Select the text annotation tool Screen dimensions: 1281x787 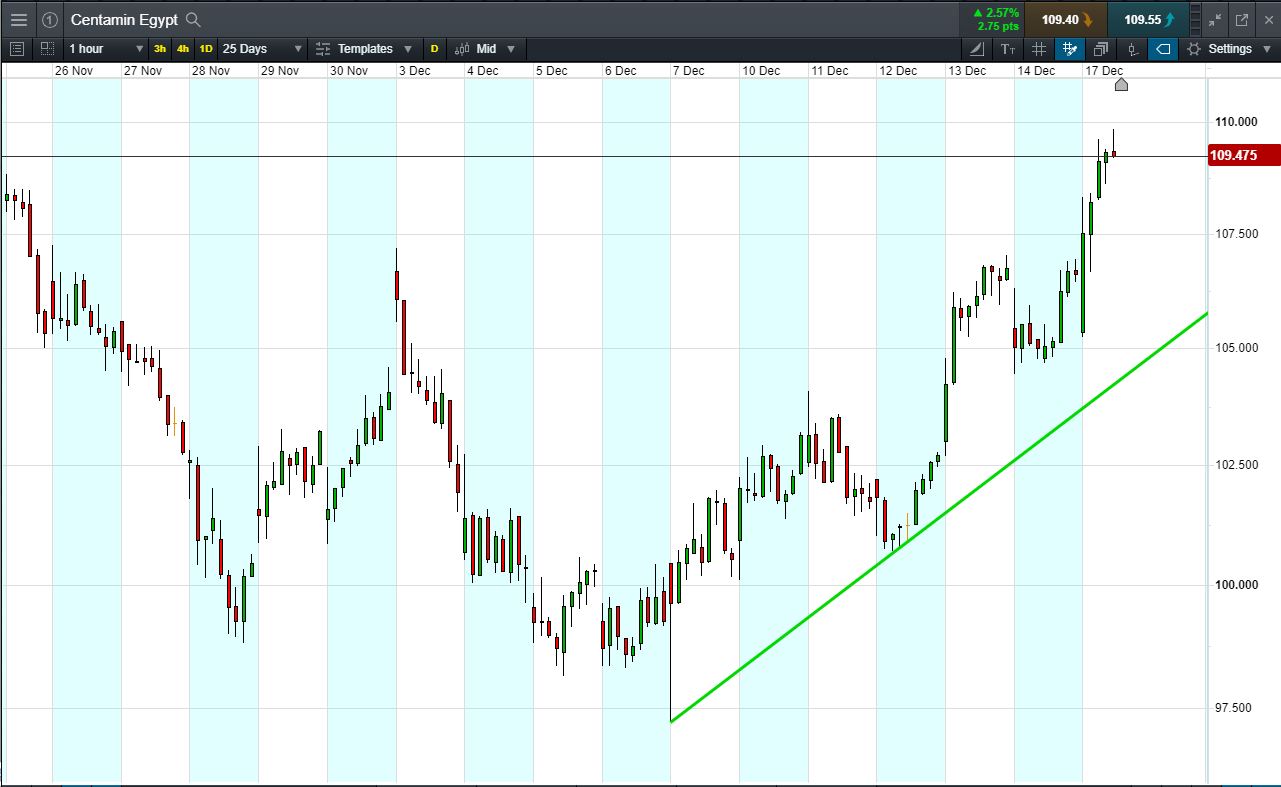click(x=1008, y=49)
